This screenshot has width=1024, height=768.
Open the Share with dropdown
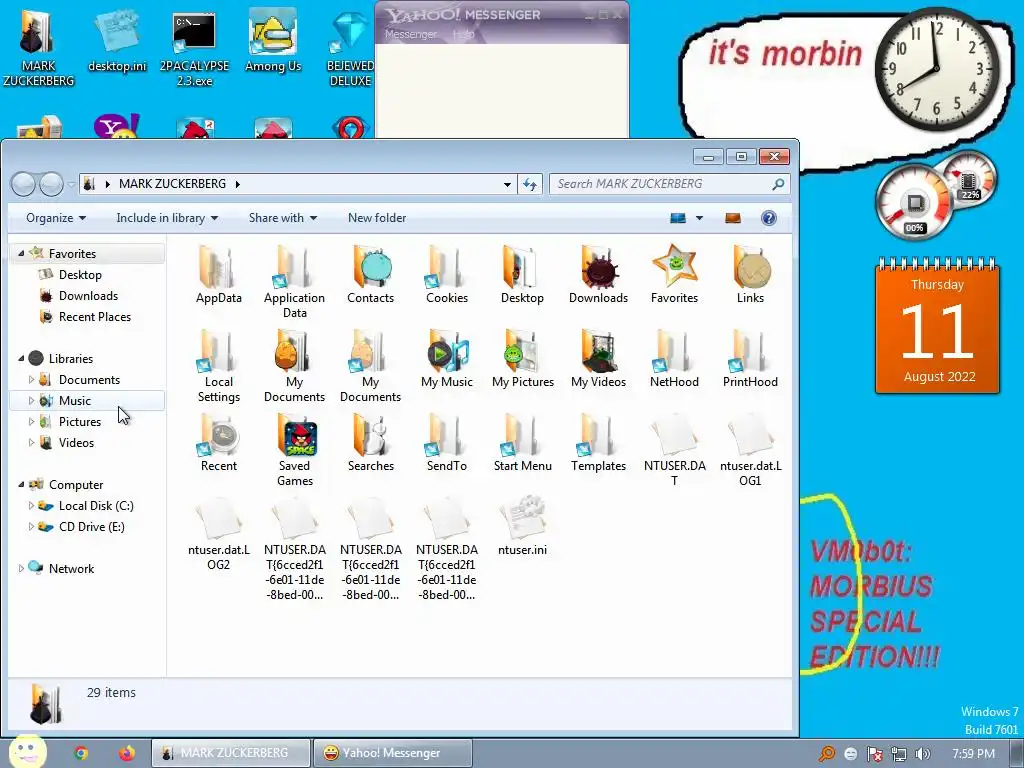283,218
